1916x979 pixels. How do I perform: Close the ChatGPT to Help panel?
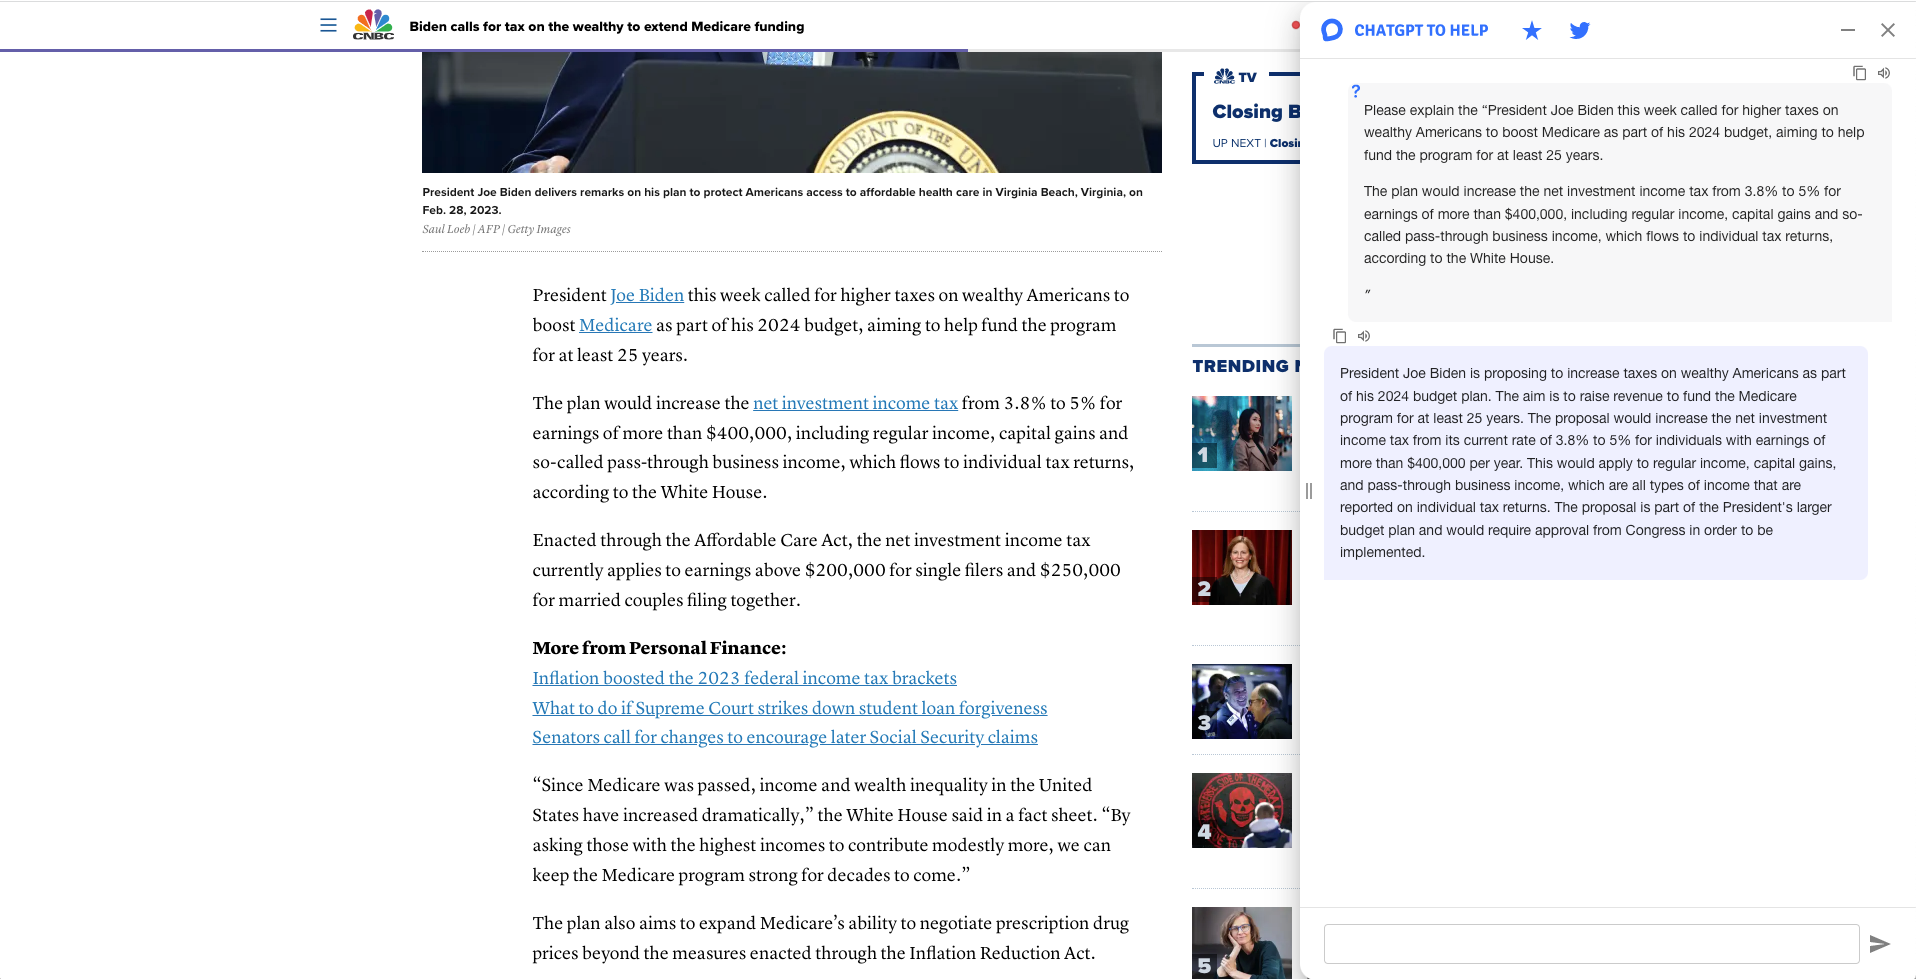click(x=1888, y=30)
